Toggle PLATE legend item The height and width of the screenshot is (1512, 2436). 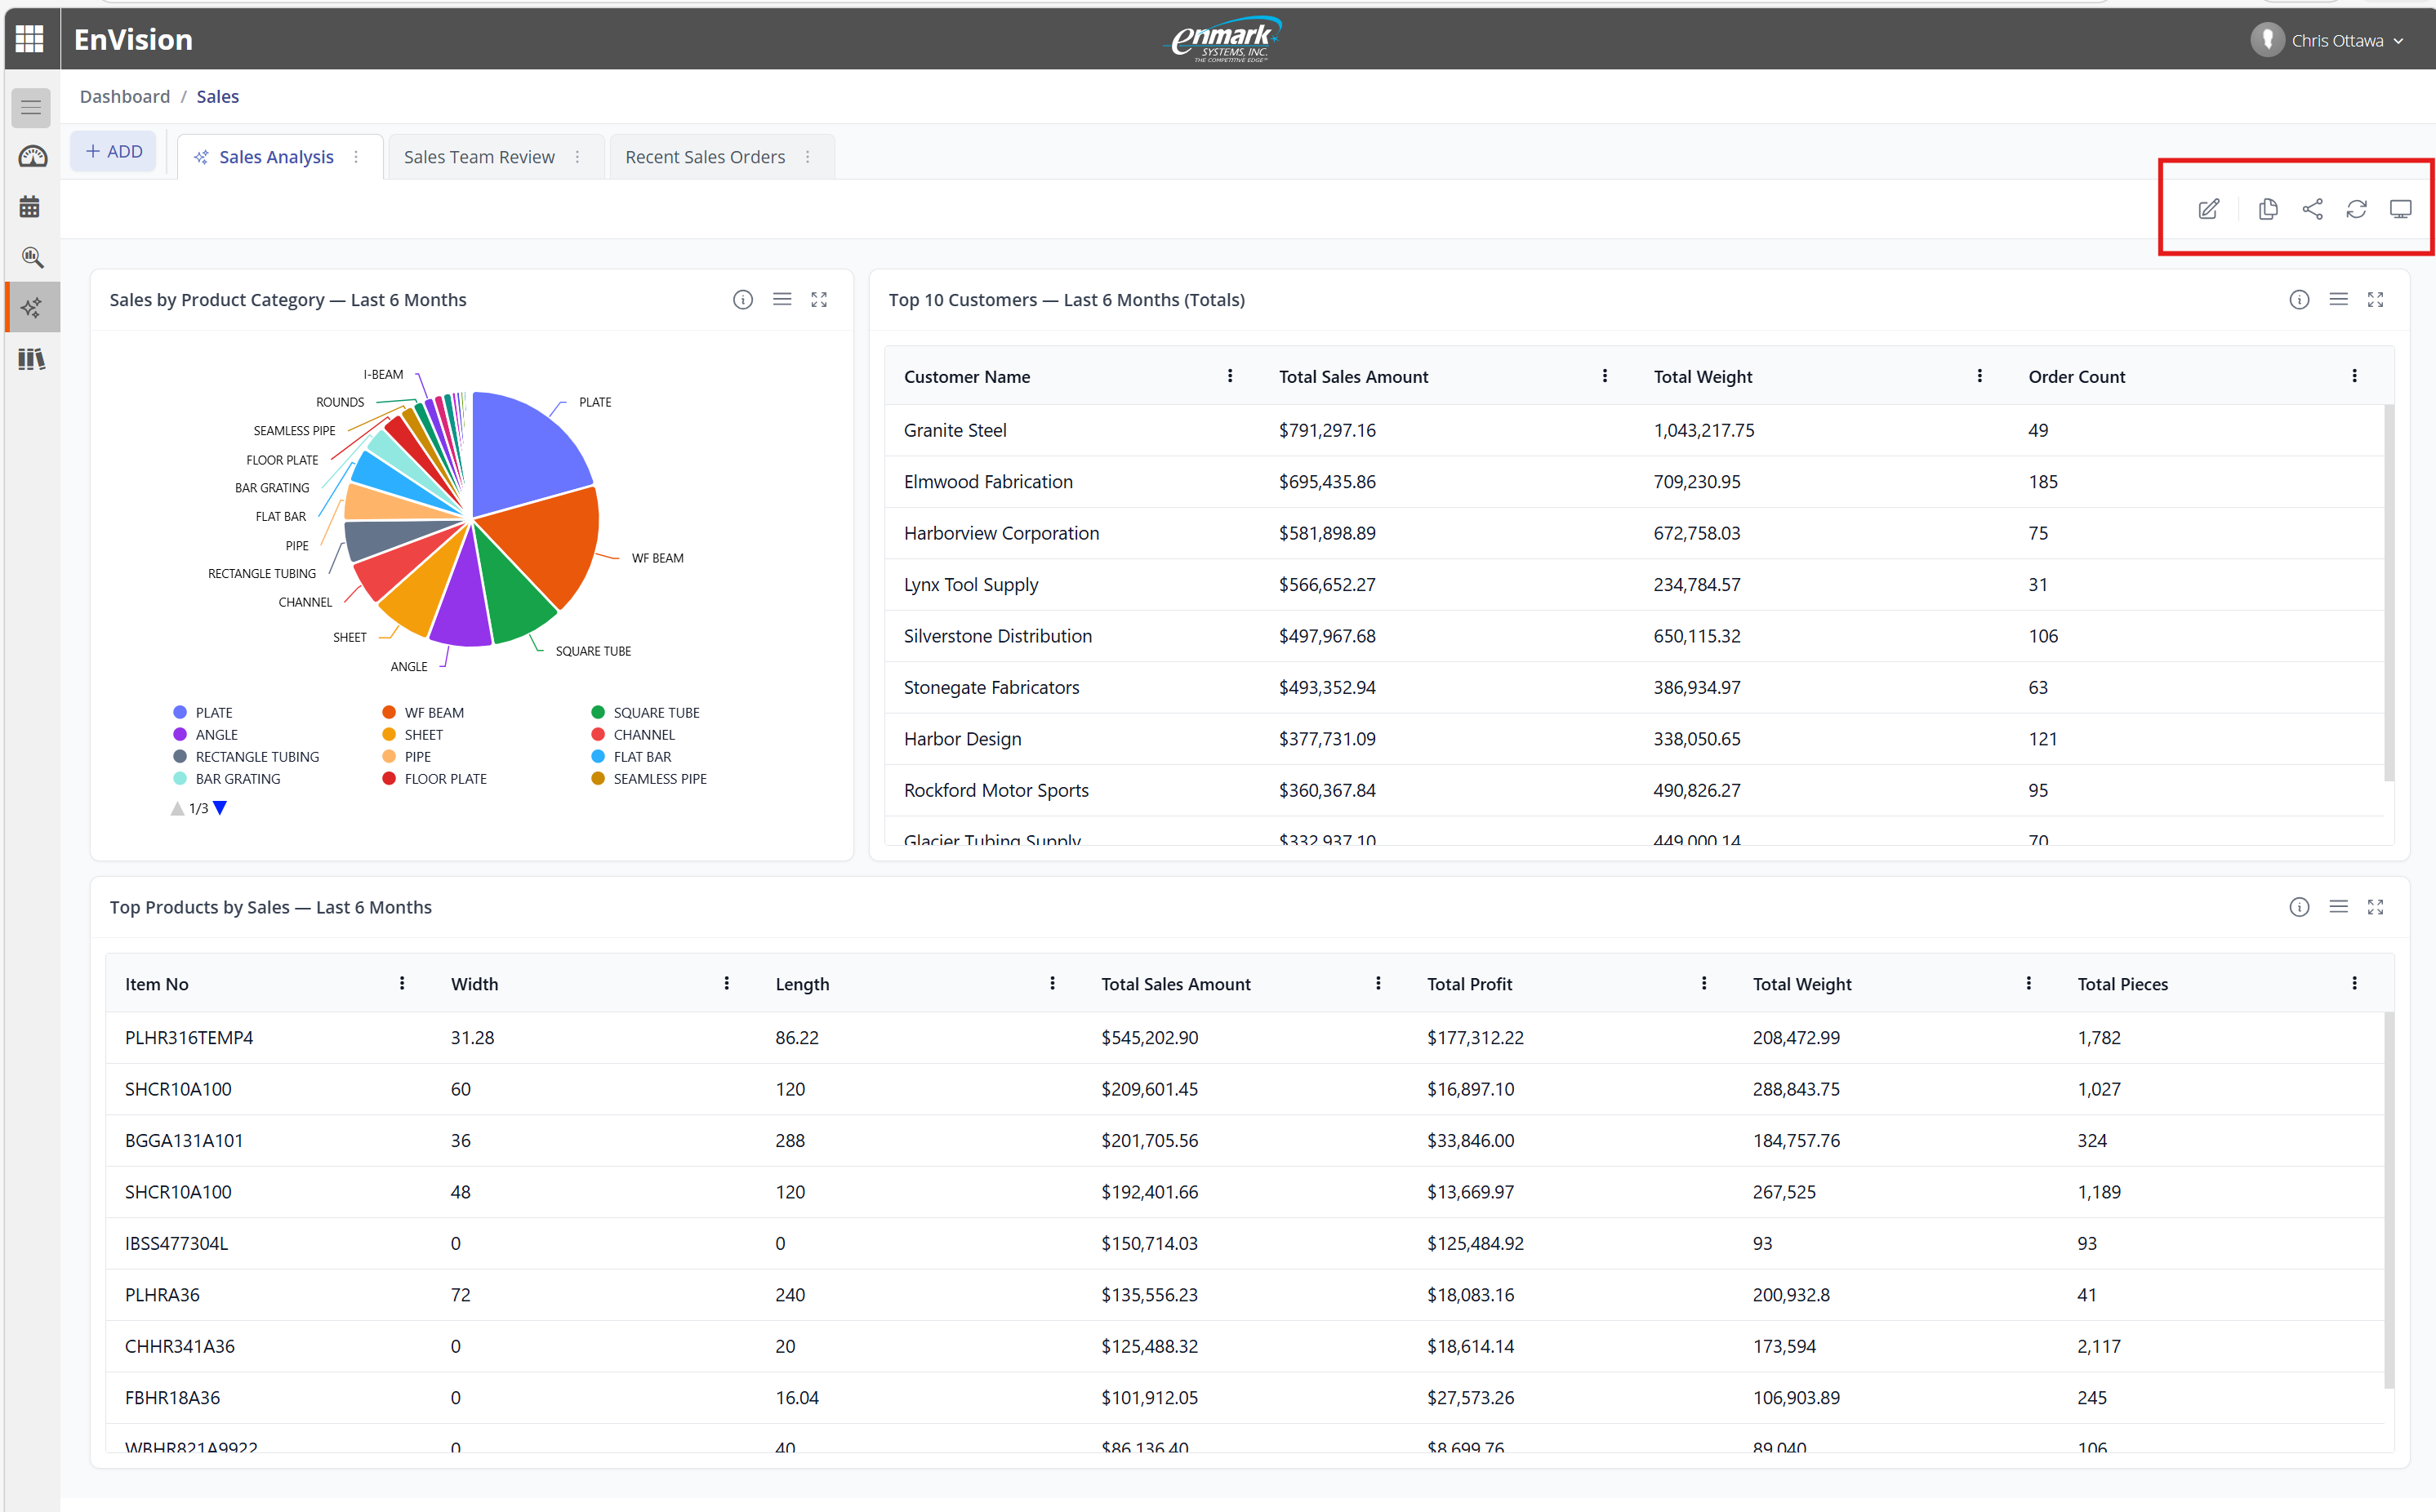[203, 712]
